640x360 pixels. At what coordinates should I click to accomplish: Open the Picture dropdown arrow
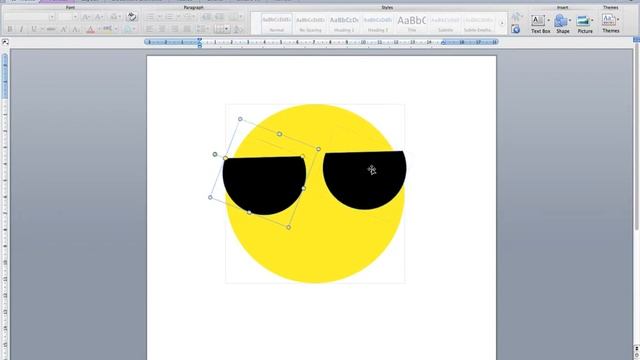click(592, 20)
